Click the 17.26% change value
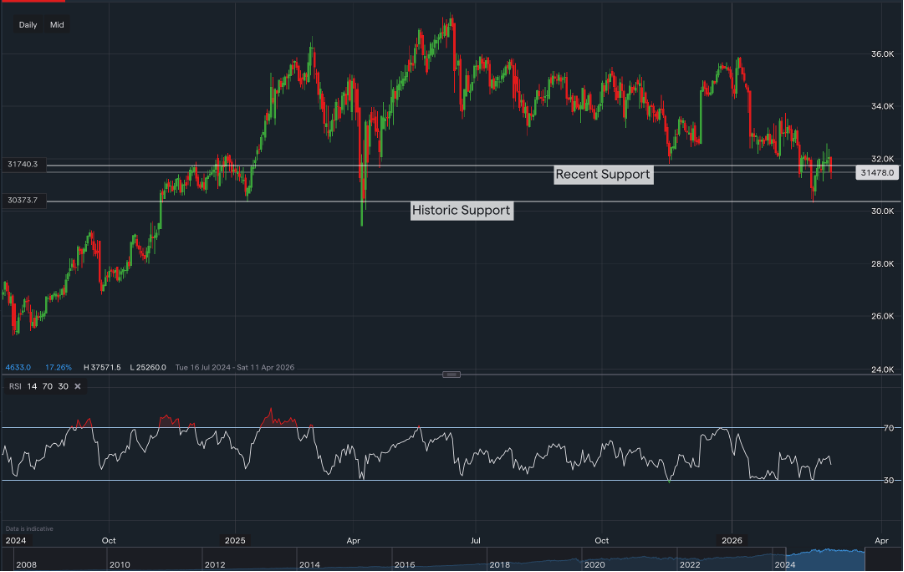 [x=58, y=367]
